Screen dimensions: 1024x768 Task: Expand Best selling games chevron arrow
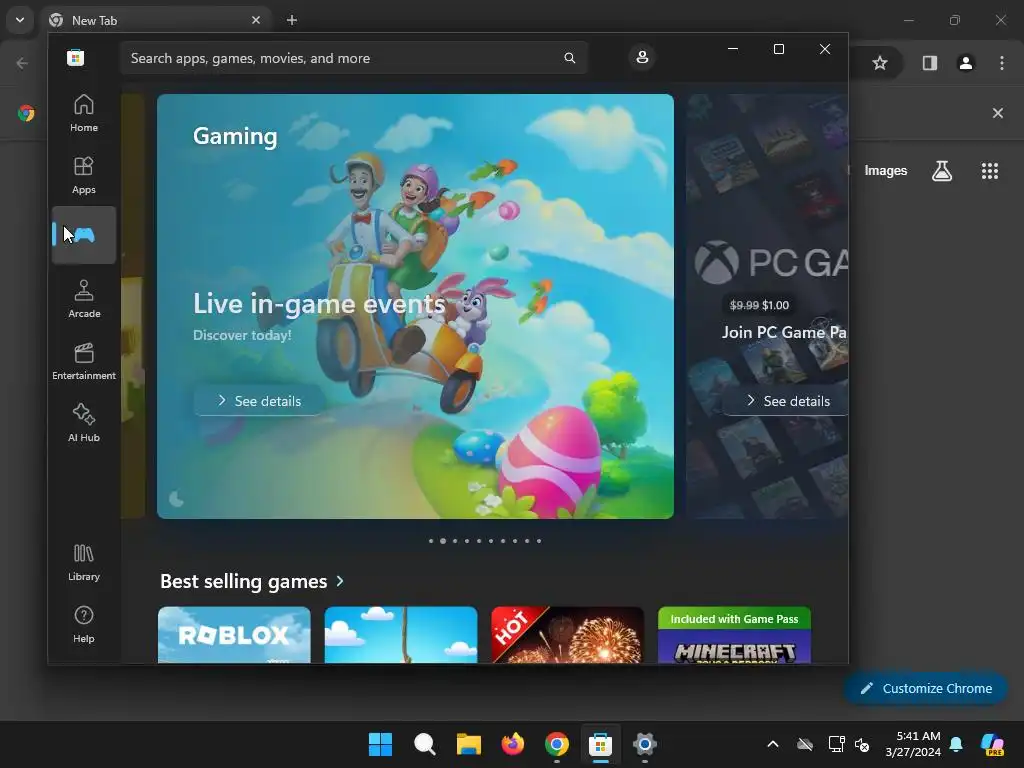pos(340,581)
